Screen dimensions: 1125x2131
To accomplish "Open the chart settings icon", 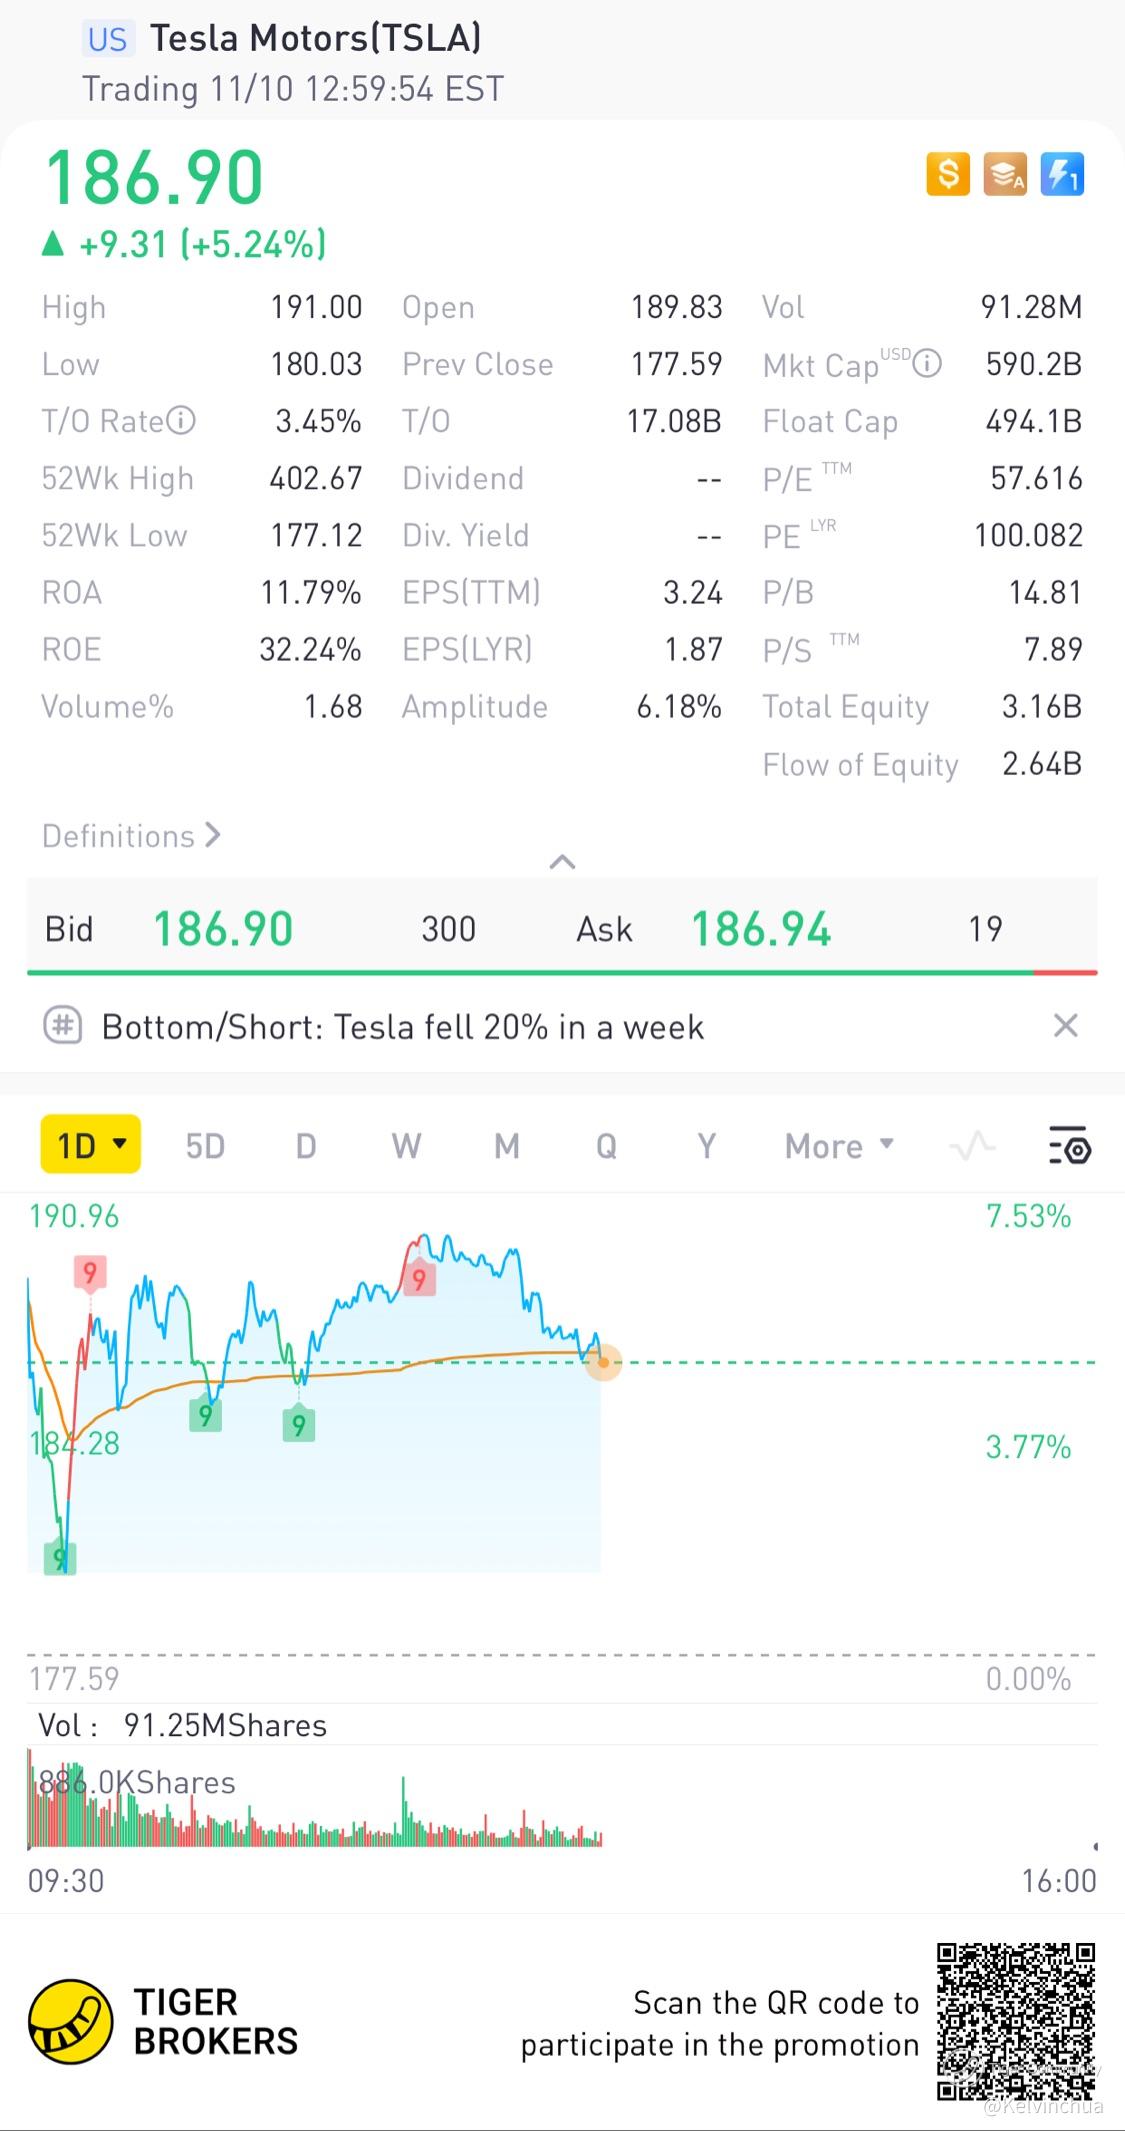I will 1069,1146.
